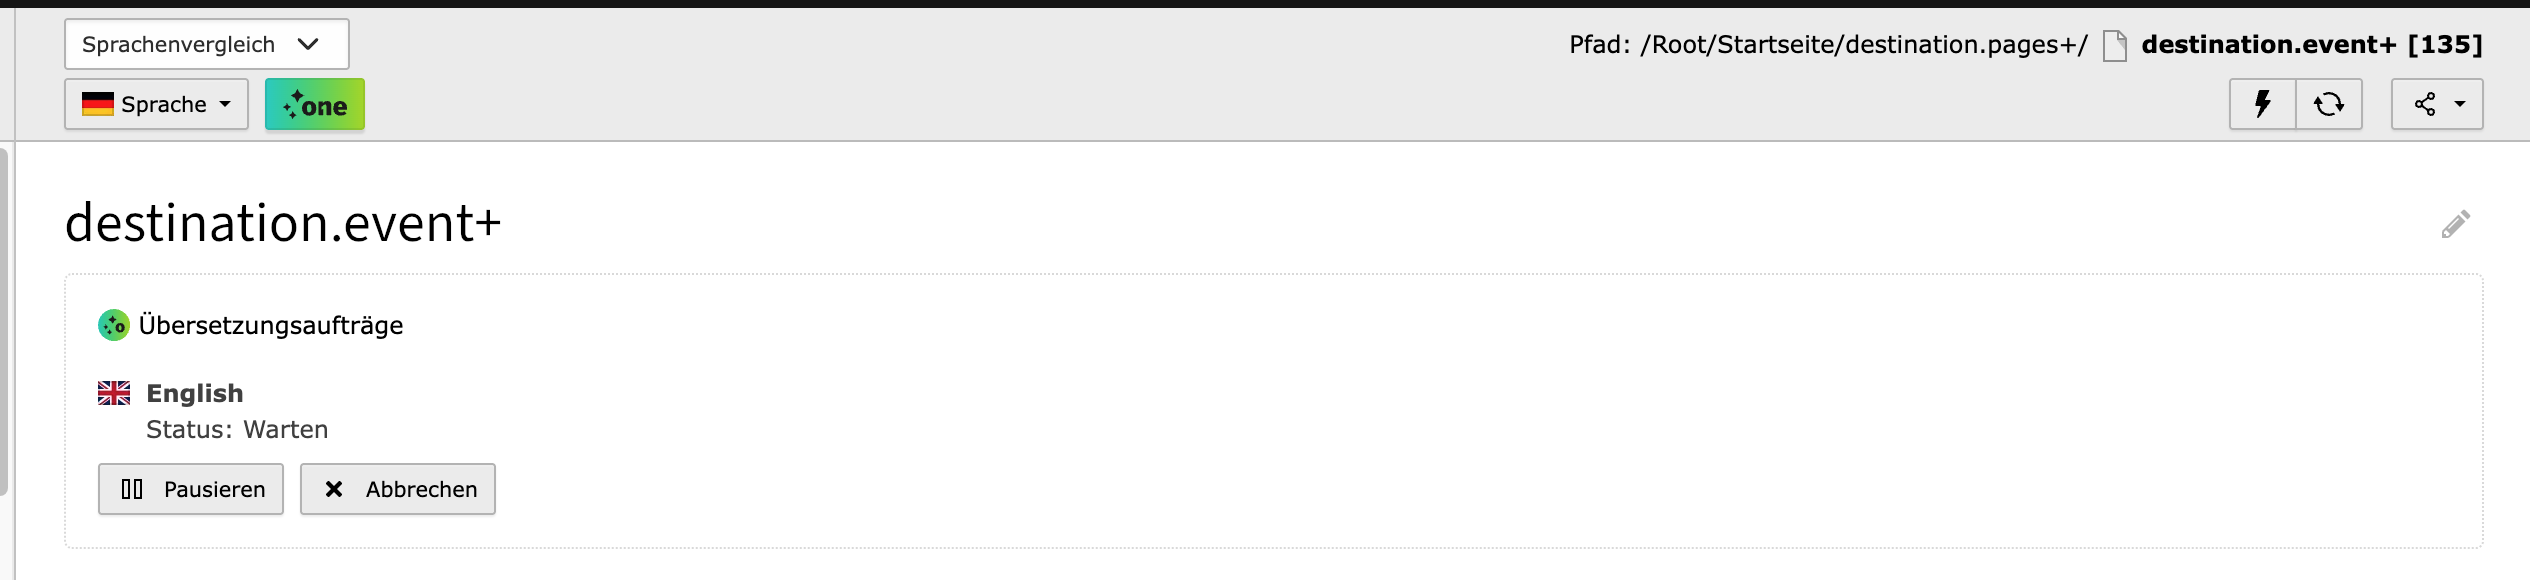Pause the English translation job
Image resolution: width=2530 pixels, height=580 pixels.
pyautogui.click(x=191, y=489)
